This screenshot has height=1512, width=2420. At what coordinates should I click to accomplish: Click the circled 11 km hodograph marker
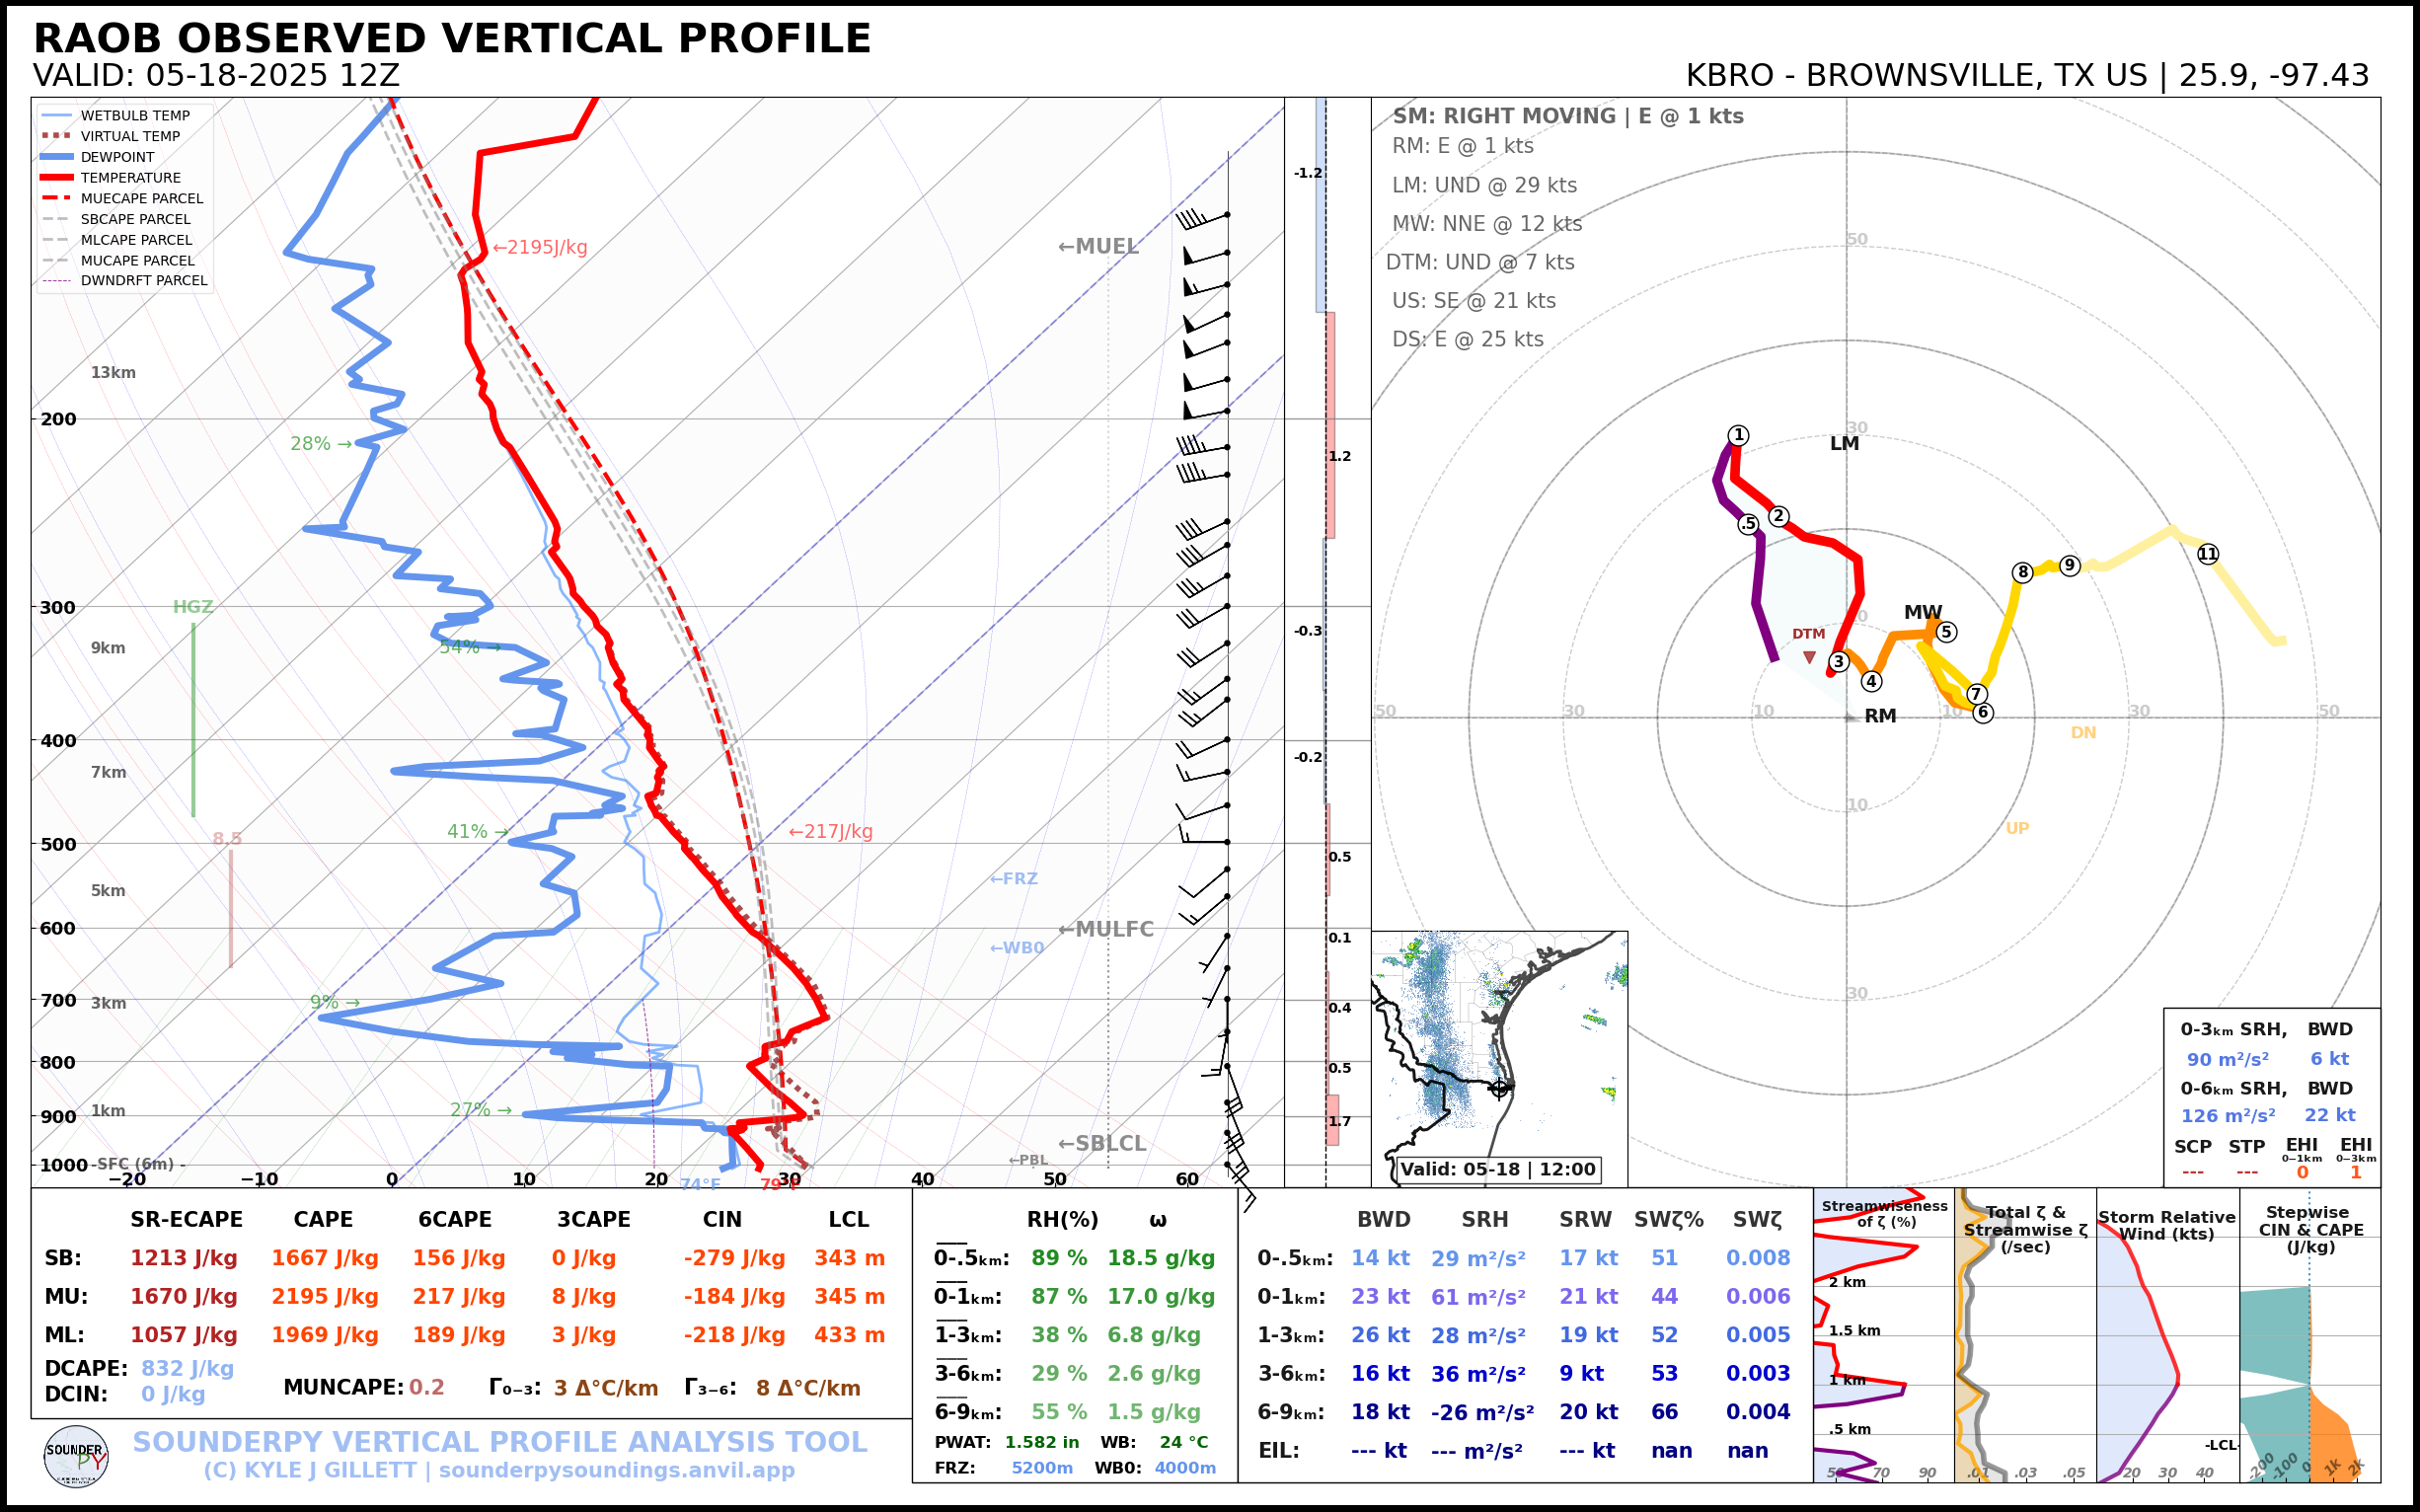2208,554
